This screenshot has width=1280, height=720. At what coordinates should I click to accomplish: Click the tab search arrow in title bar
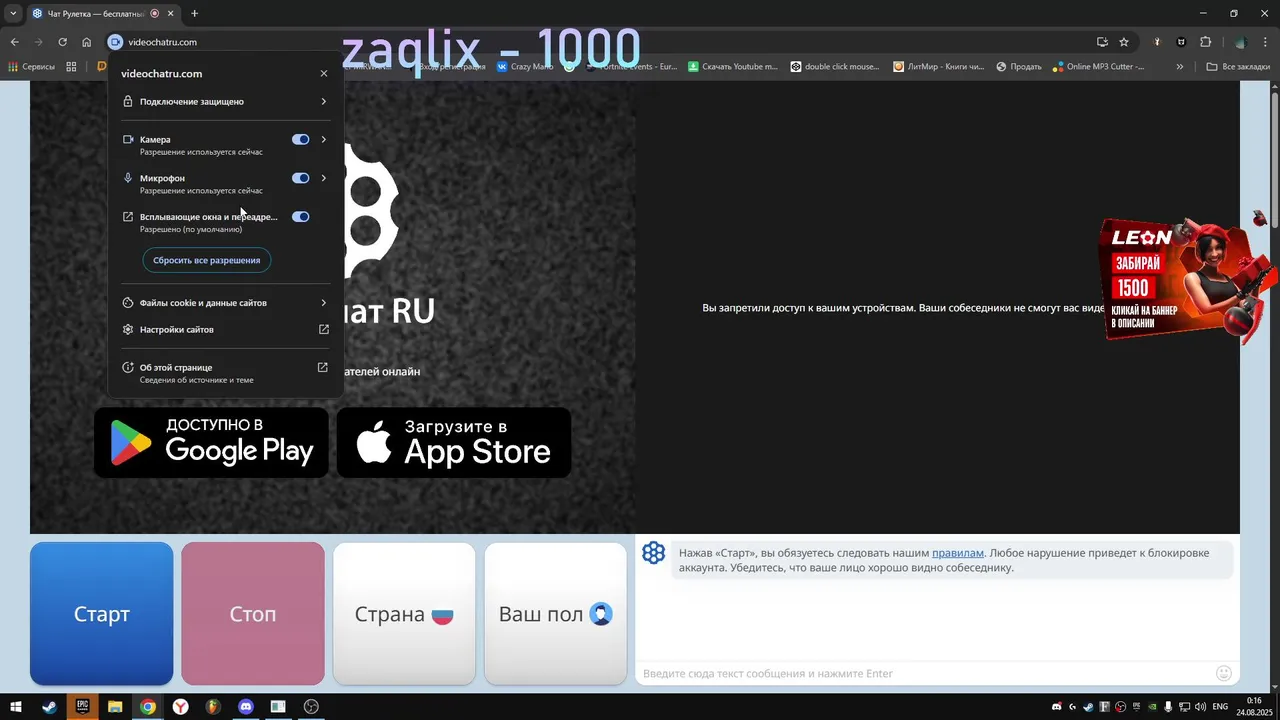[13, 13]
